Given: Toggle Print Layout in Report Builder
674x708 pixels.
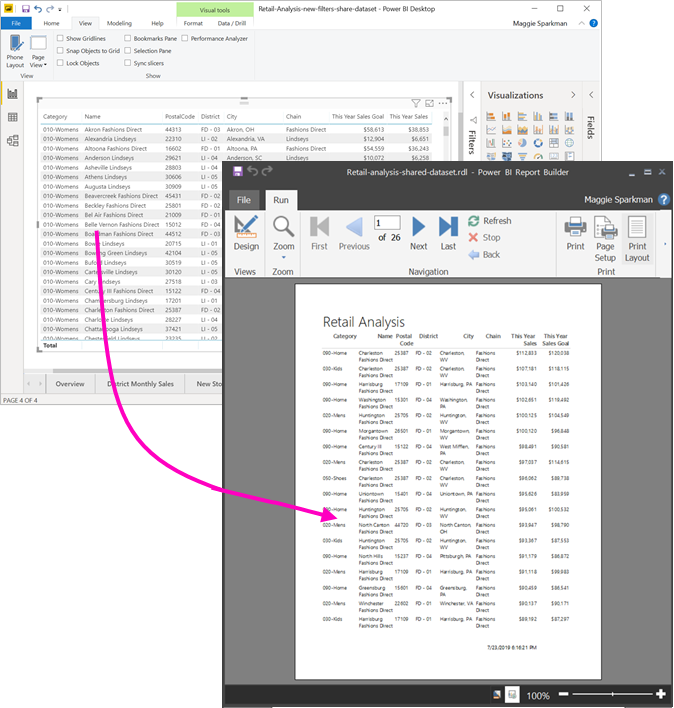Looking at the screenshot, I should click(637, 239).
